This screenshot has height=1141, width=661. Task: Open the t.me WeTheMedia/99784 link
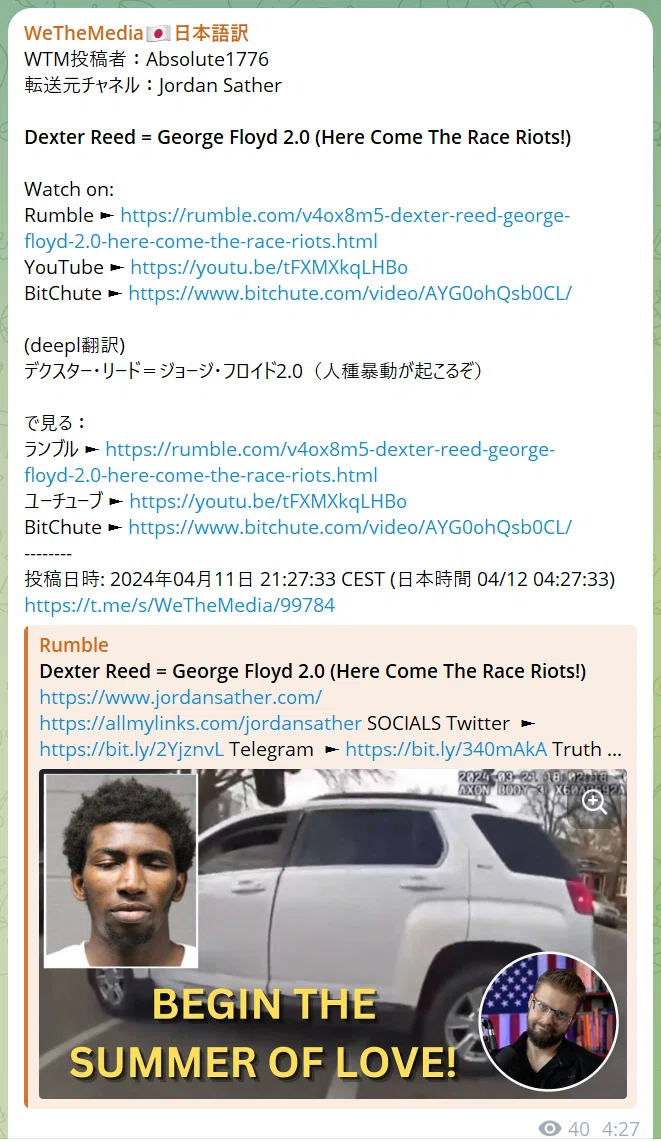click(x=180, y=605)
